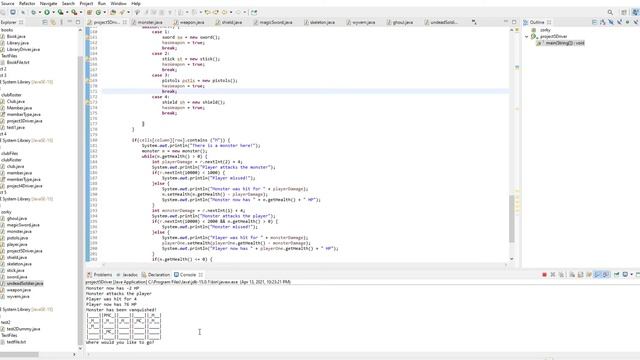640x360 pixels.
Task: Open test2Dummy.java in Package Explorer
Action: point(23,329)
